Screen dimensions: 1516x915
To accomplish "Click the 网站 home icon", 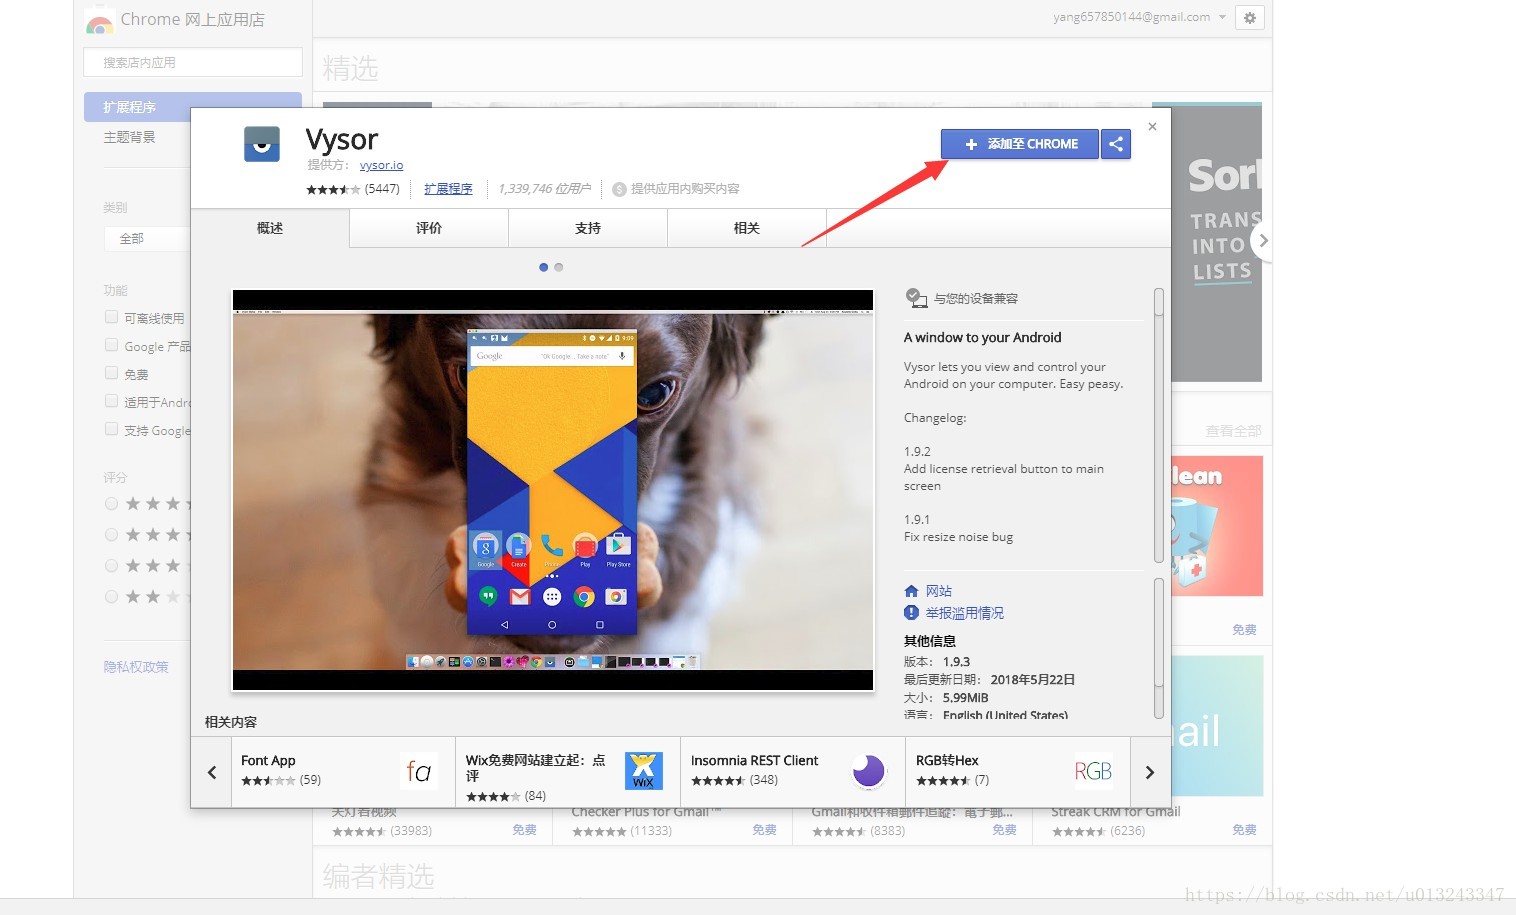I will (x=911, y=591).
